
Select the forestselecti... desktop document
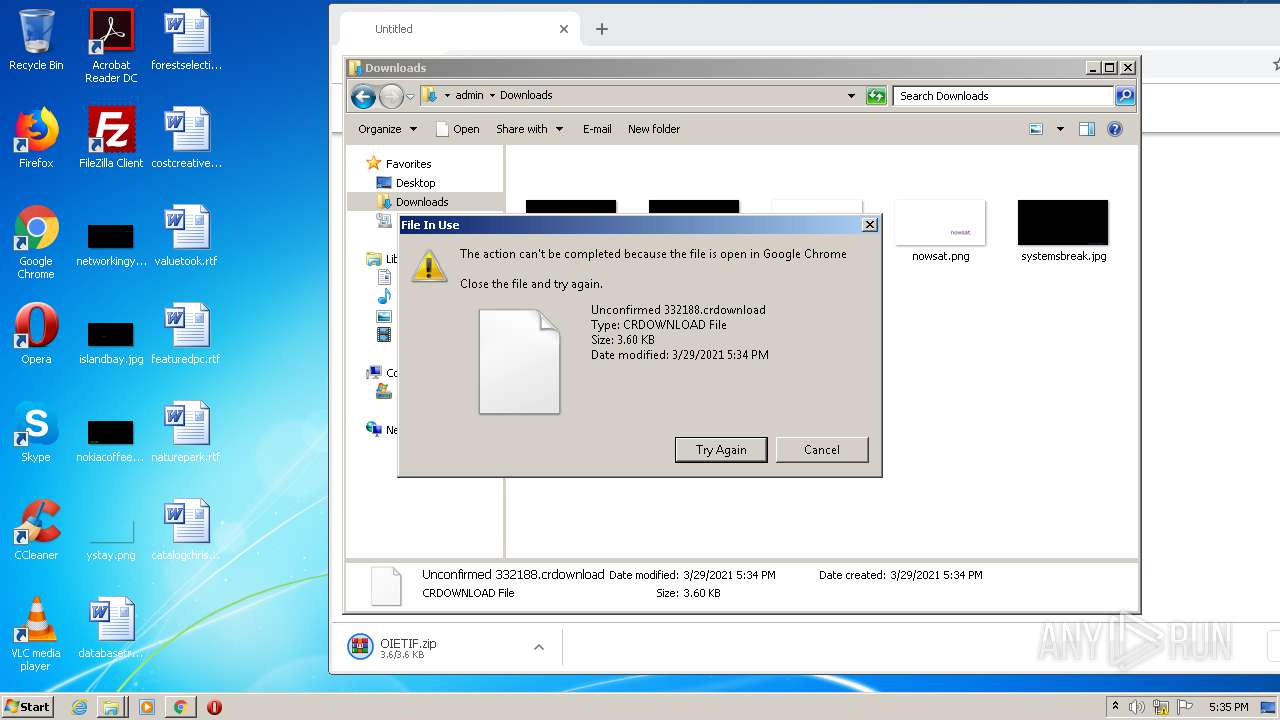pos(186,40)
